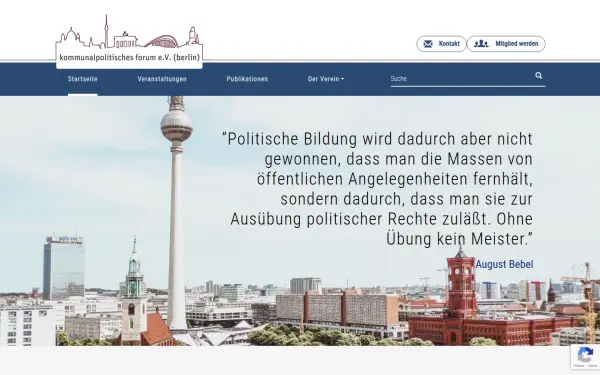The image size is (600, 375).
Task: Click the reCAPTCHA badge
Action: tap(585, 357)
